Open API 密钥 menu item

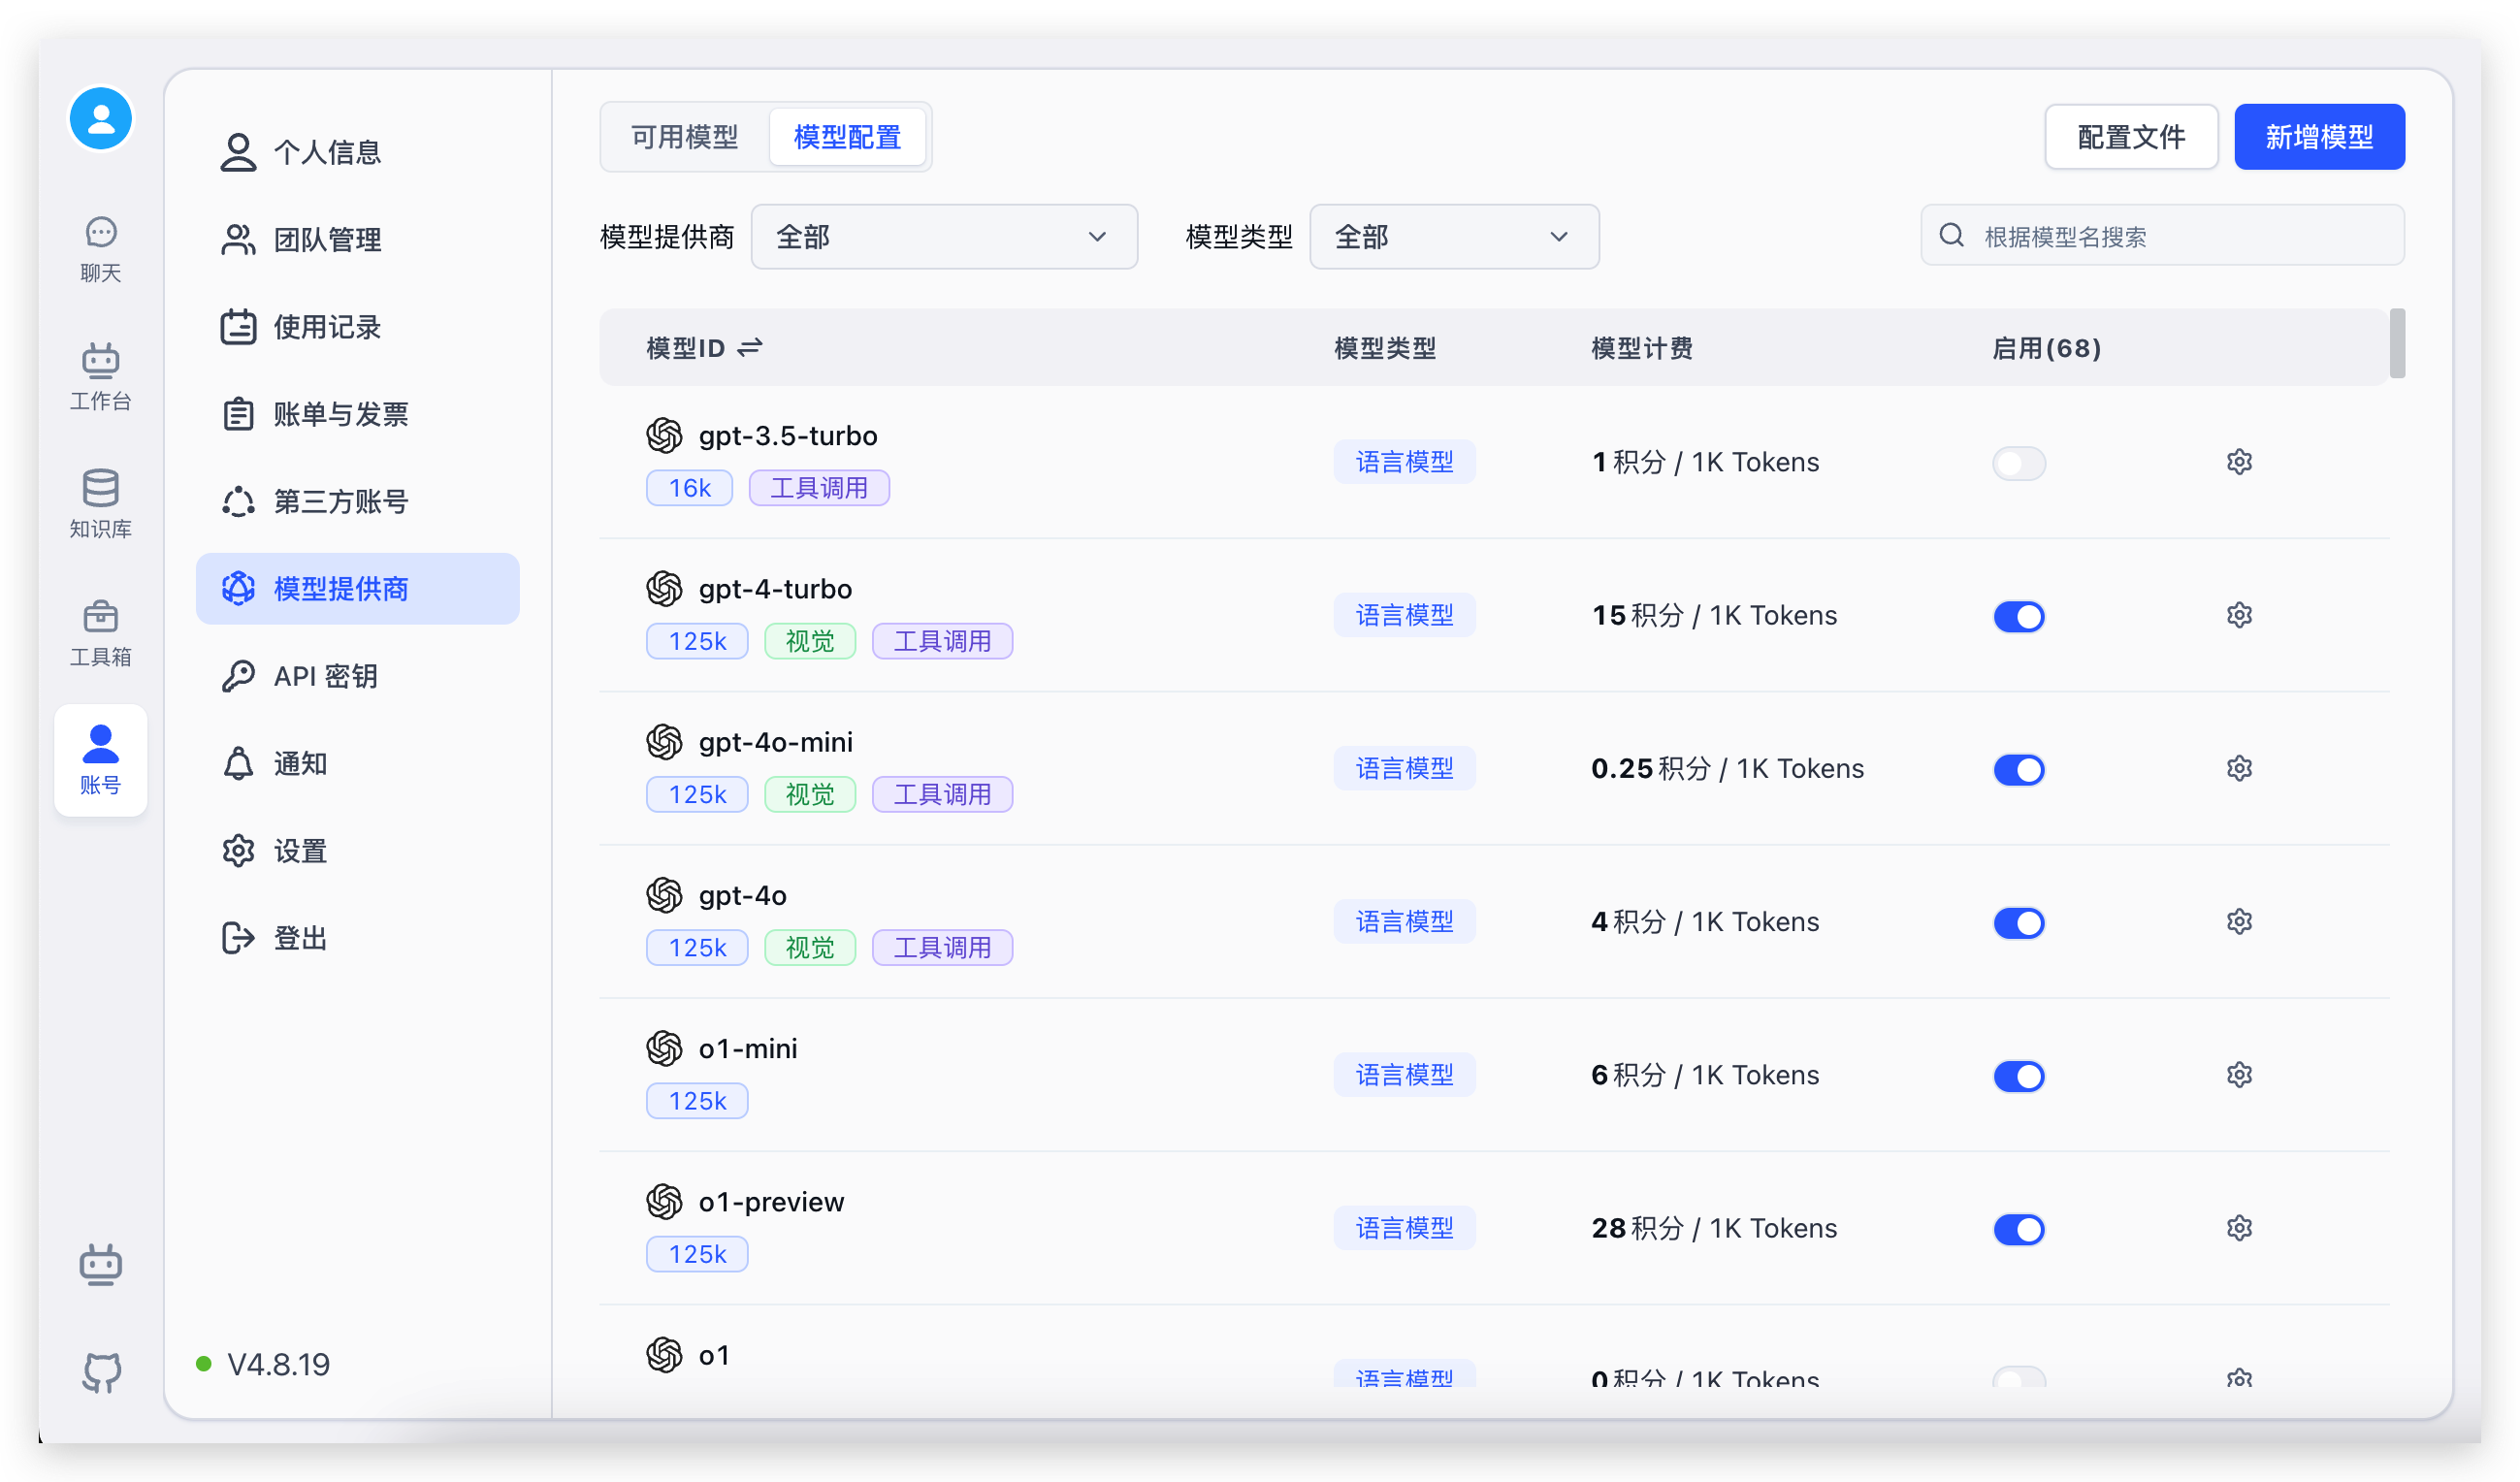pyautogui.click(x=325, y=676)
